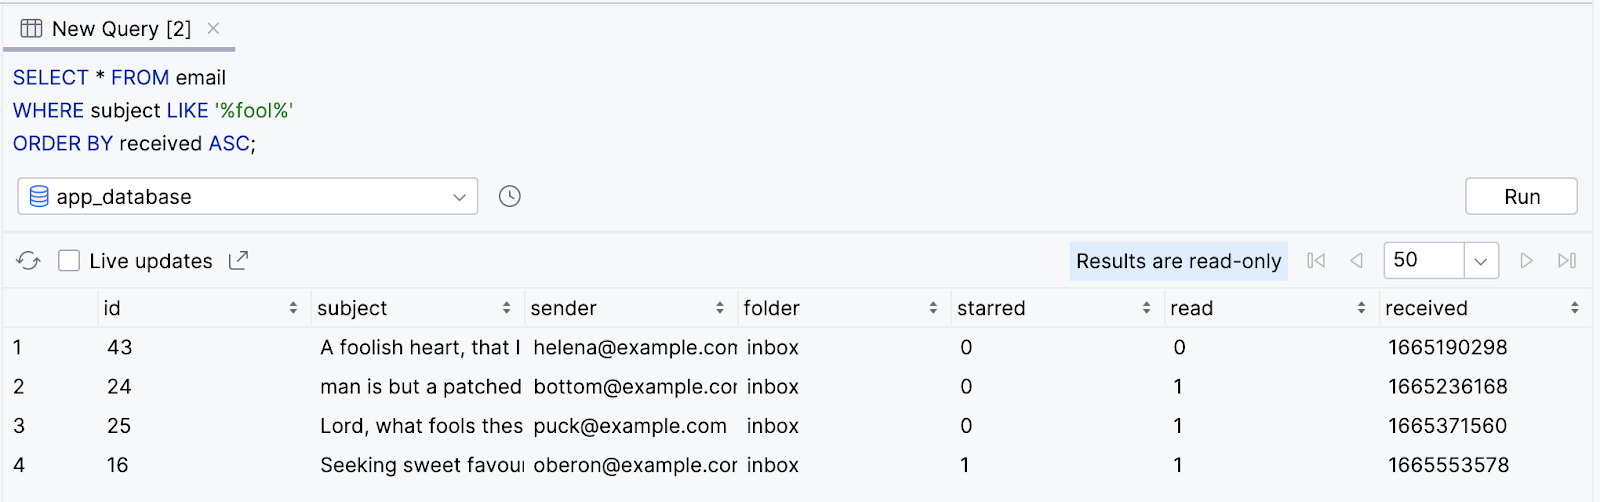Image resolution: width=1600 pixels, height=502 pixels.
Task: Expand the page size 50 dropdown
Action: click(x=1480, y=261)
